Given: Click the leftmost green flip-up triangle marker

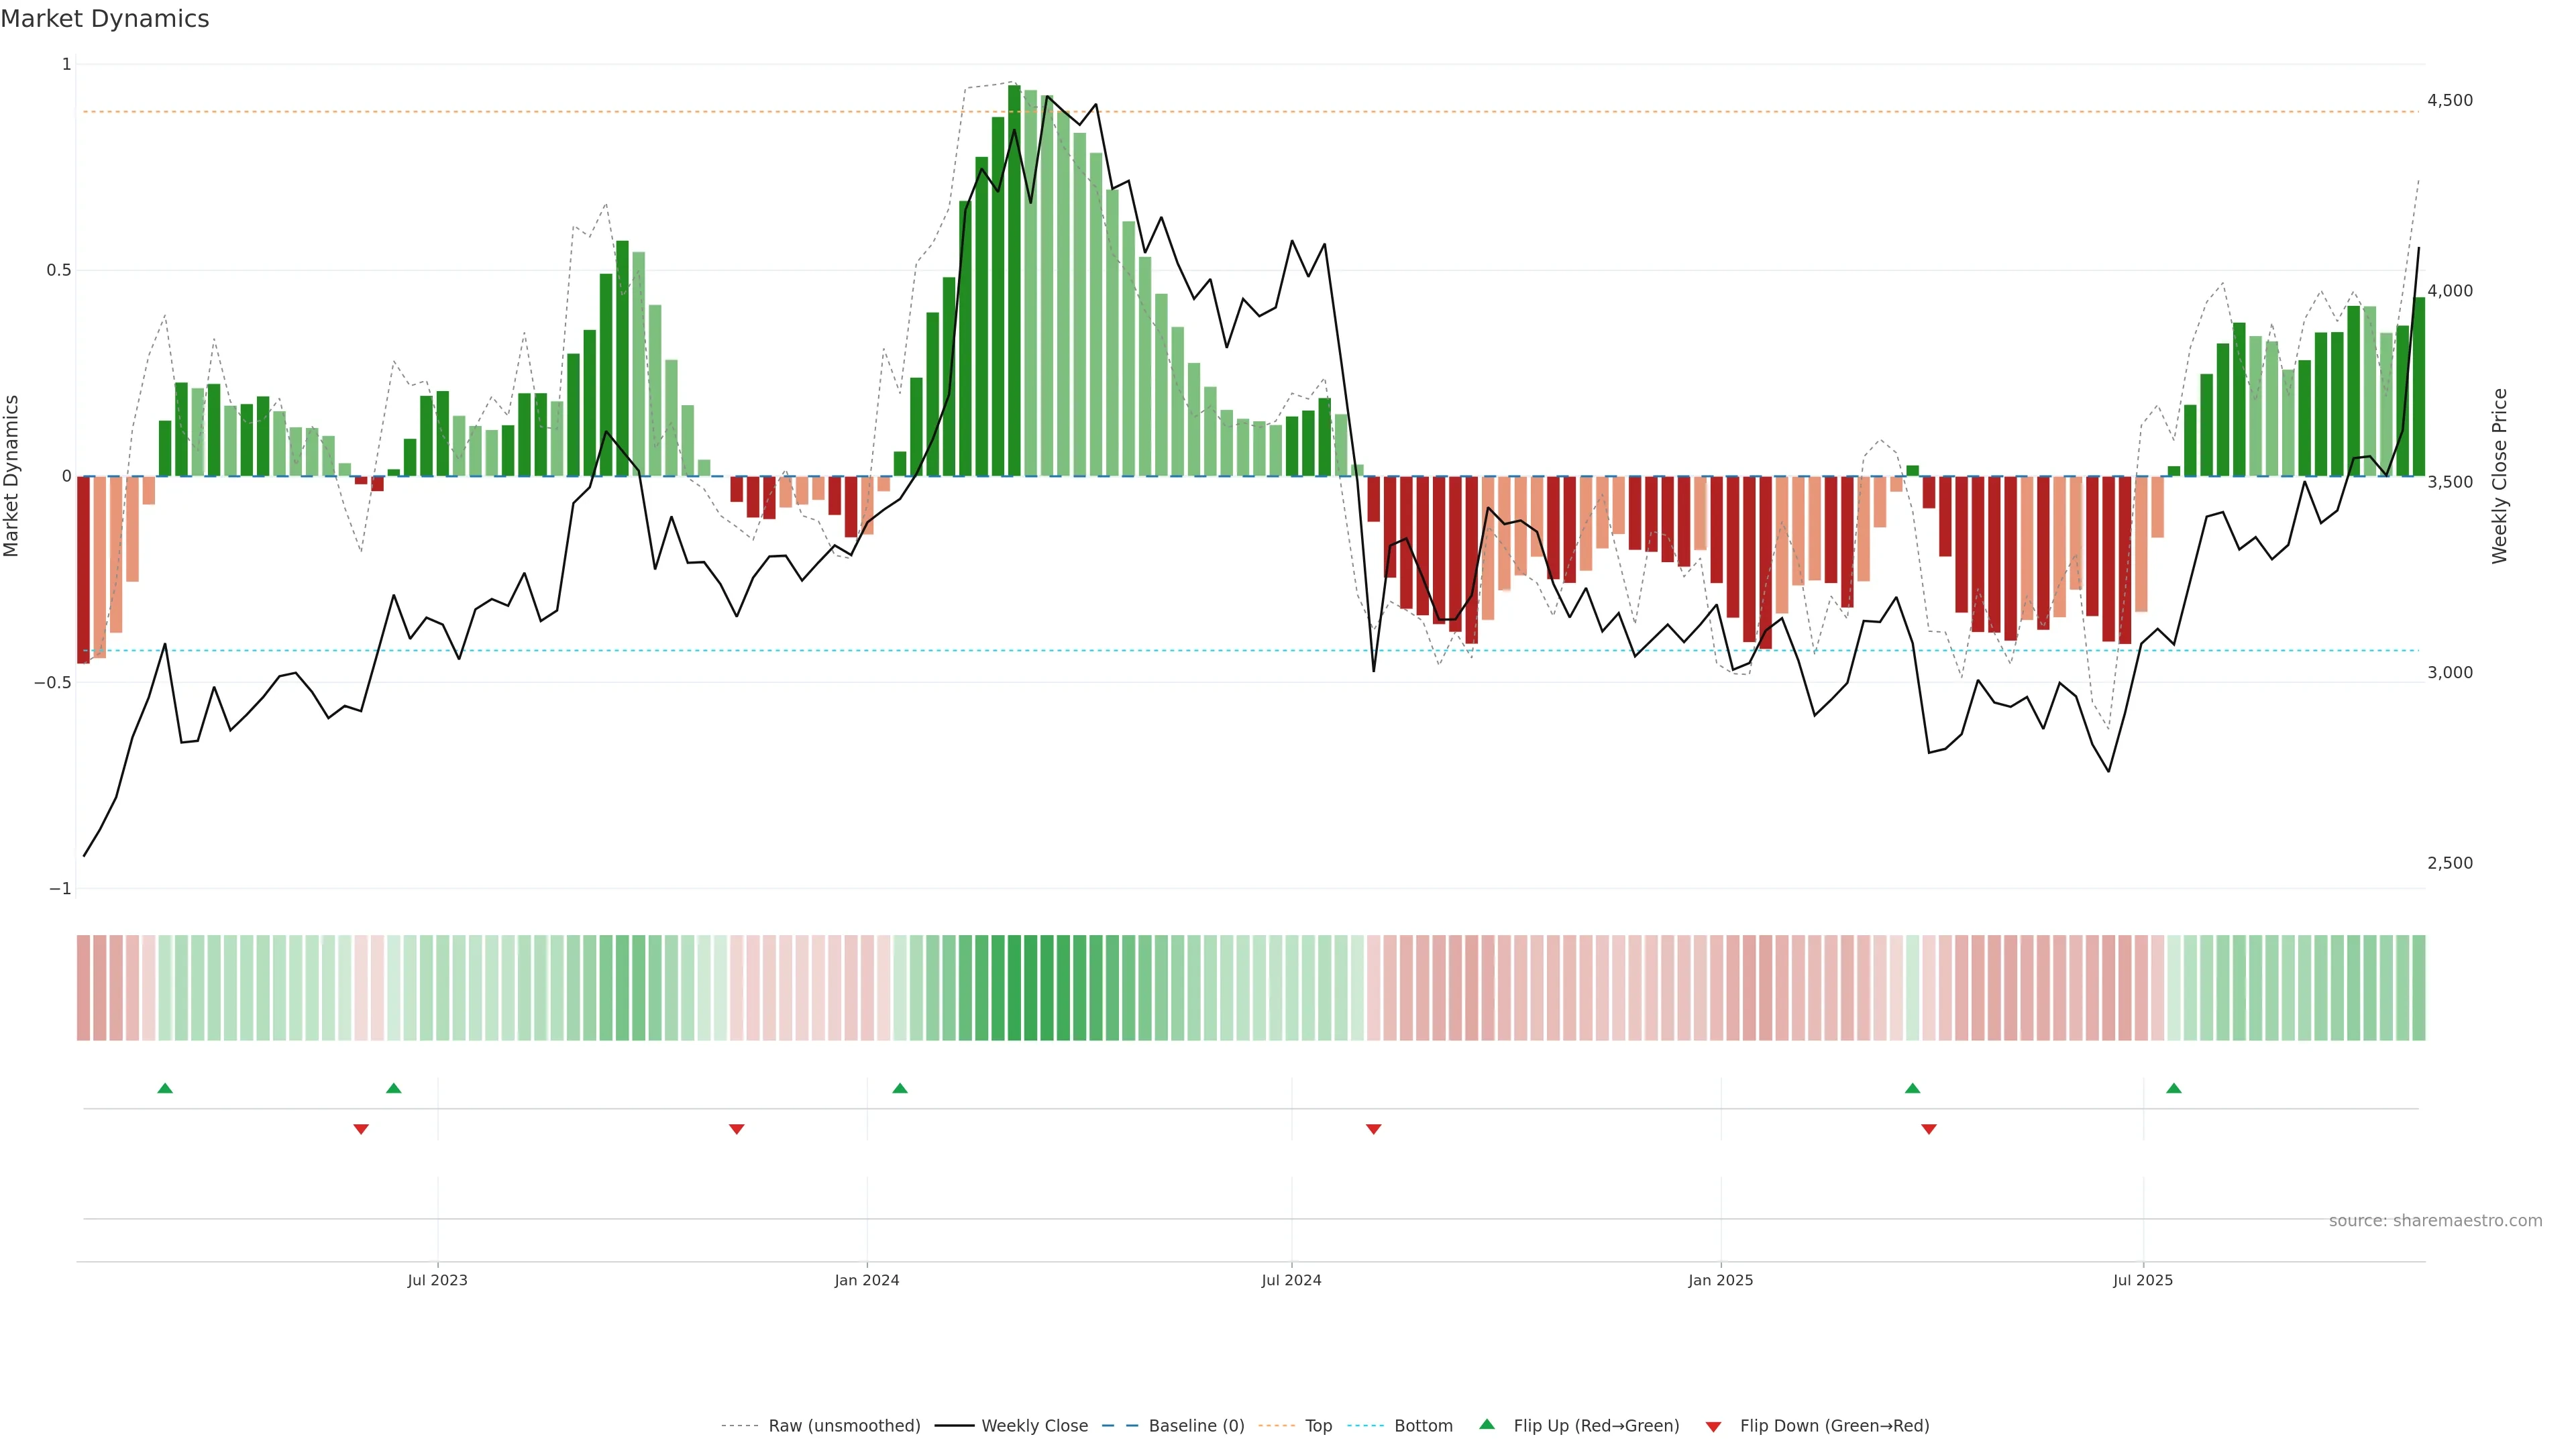Looking at the screenshot, I should coord(165,1088).
